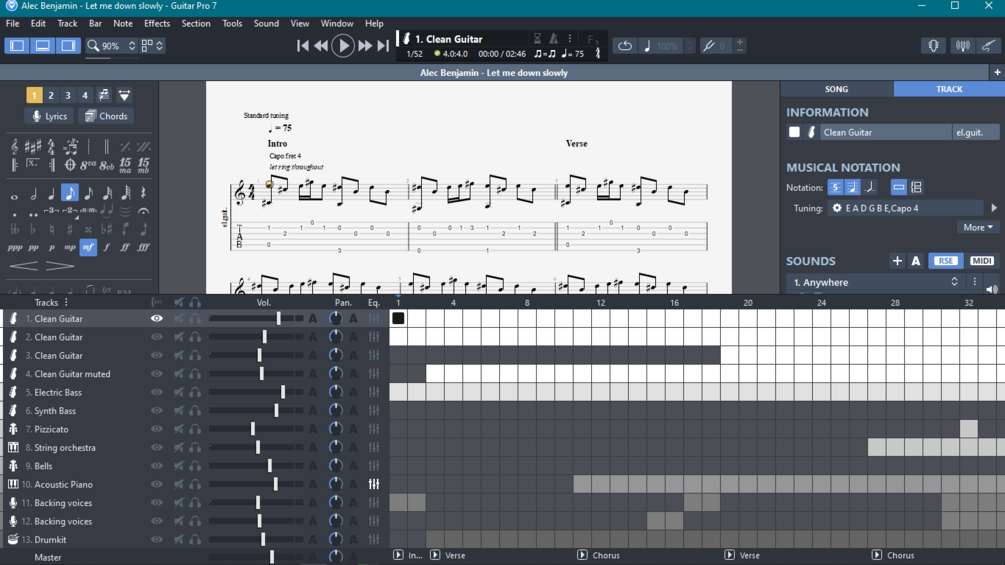
Task: Jump to the last bar
Action: click(383, 45)
